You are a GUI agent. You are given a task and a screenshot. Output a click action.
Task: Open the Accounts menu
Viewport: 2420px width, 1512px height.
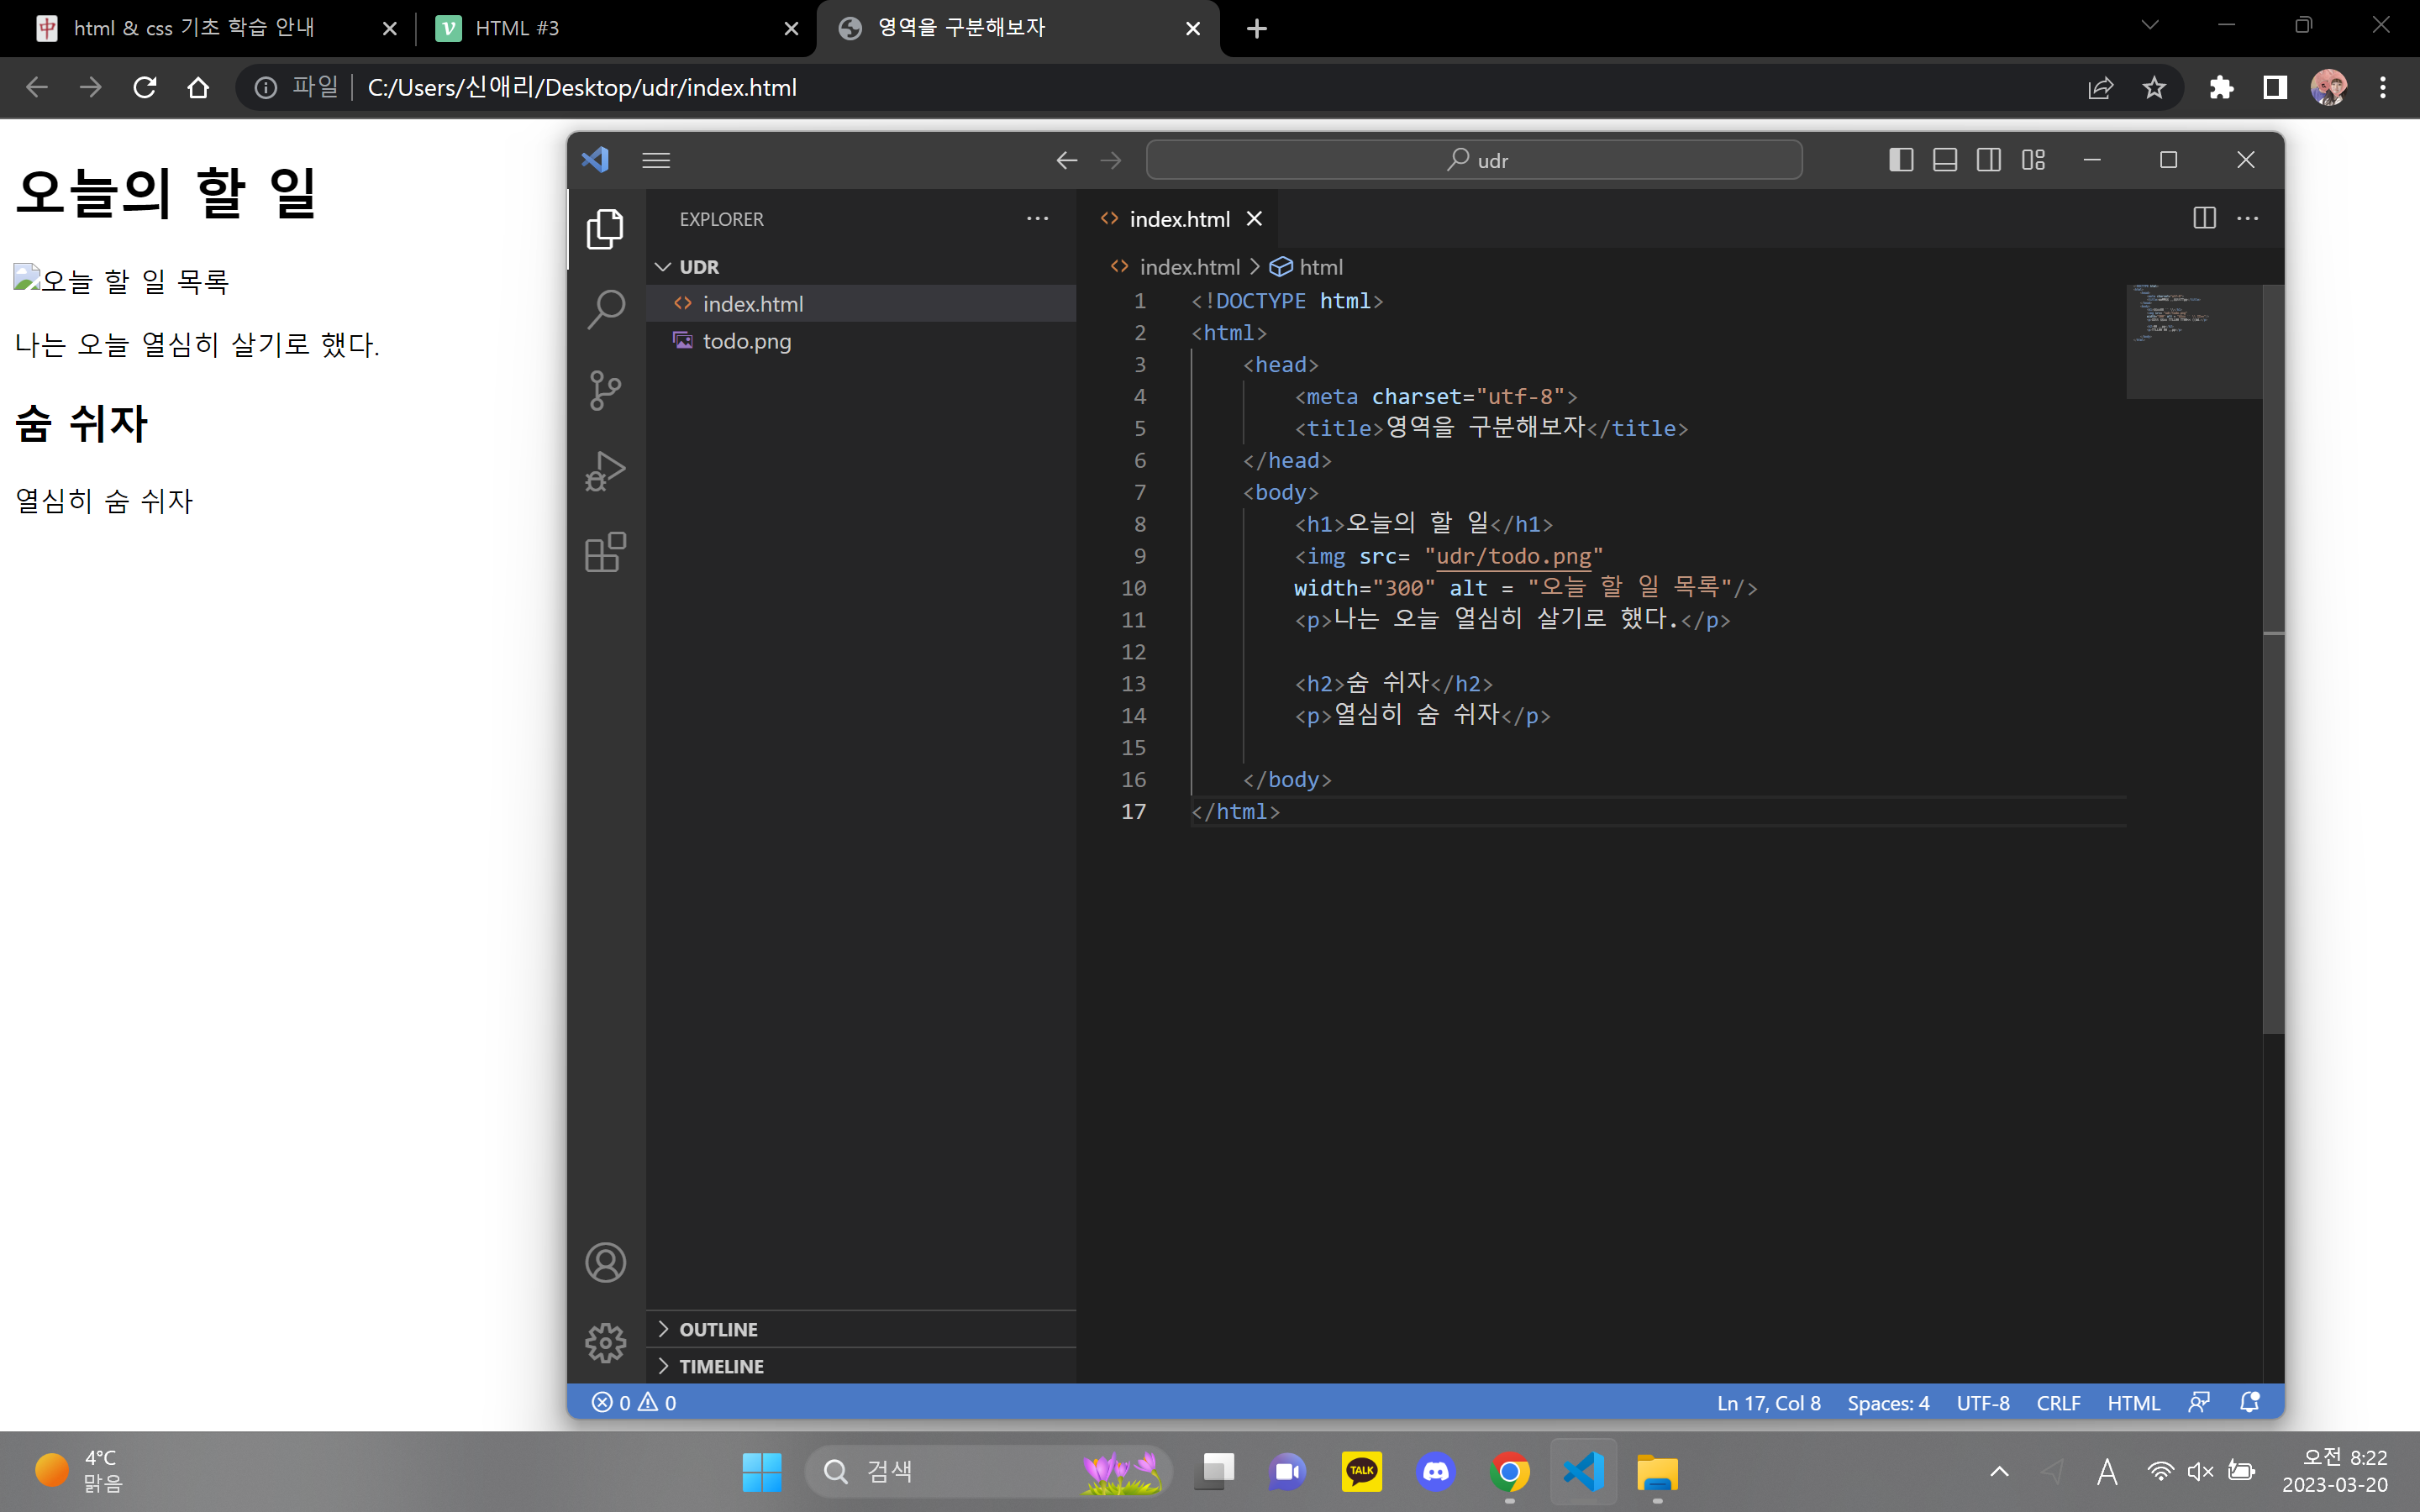(x=605, y=1263)
